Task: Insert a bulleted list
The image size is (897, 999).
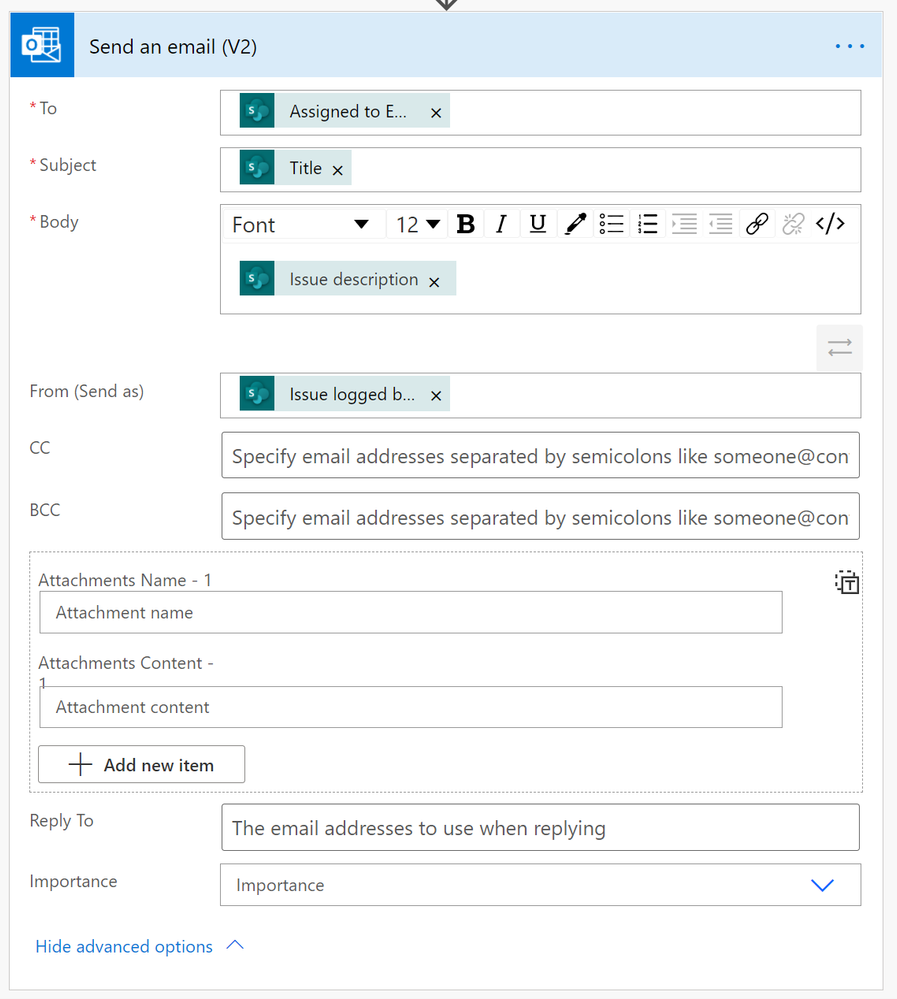Action: 612,224
